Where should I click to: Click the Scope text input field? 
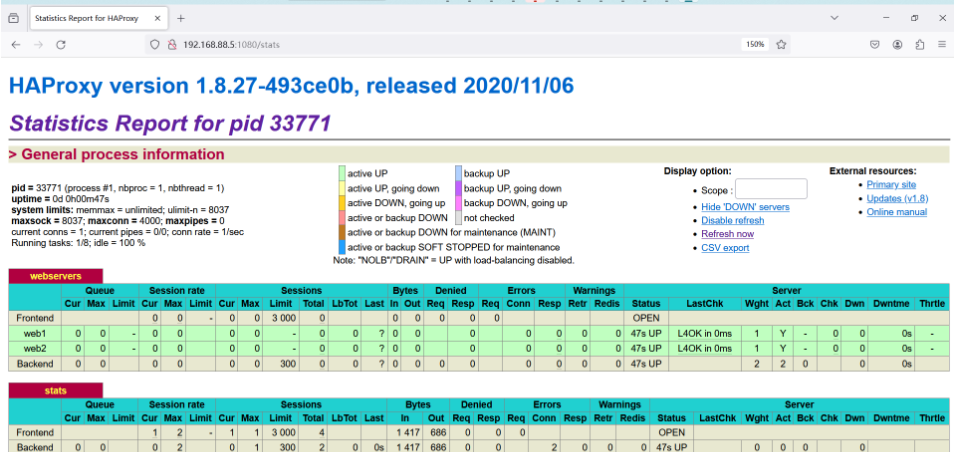click(x=771, y=189)
